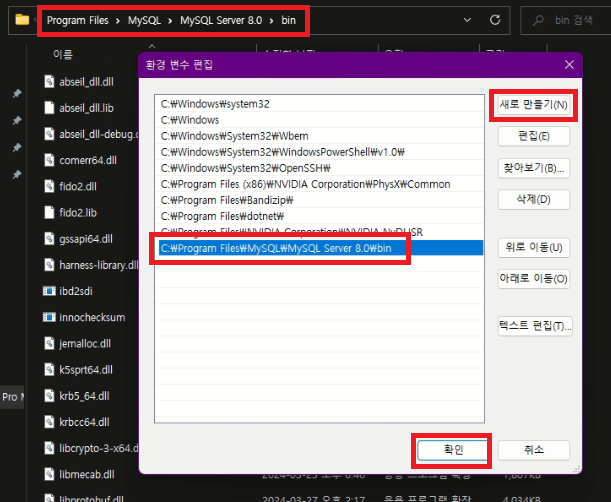This screenshot has width=611, height=502.
Task: Select the innochecksum executable
Action: coord(92,317)
